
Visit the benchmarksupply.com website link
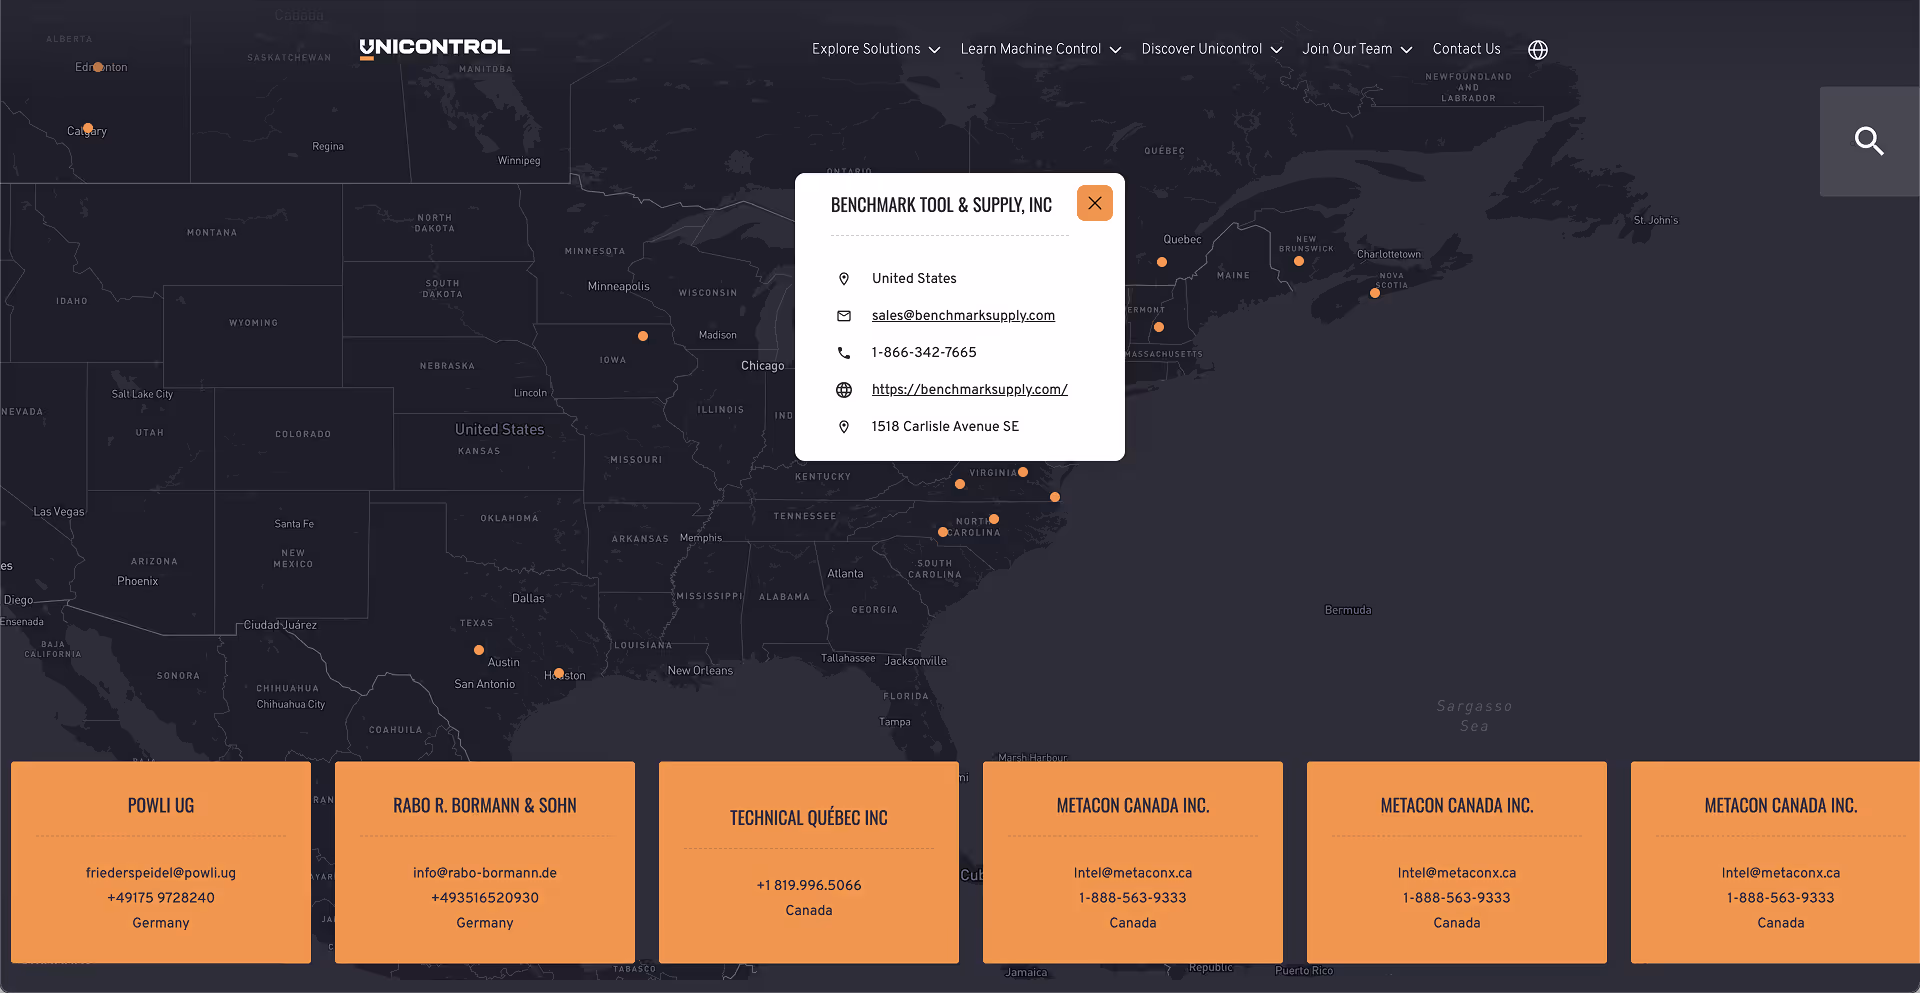tap(969, 390)
